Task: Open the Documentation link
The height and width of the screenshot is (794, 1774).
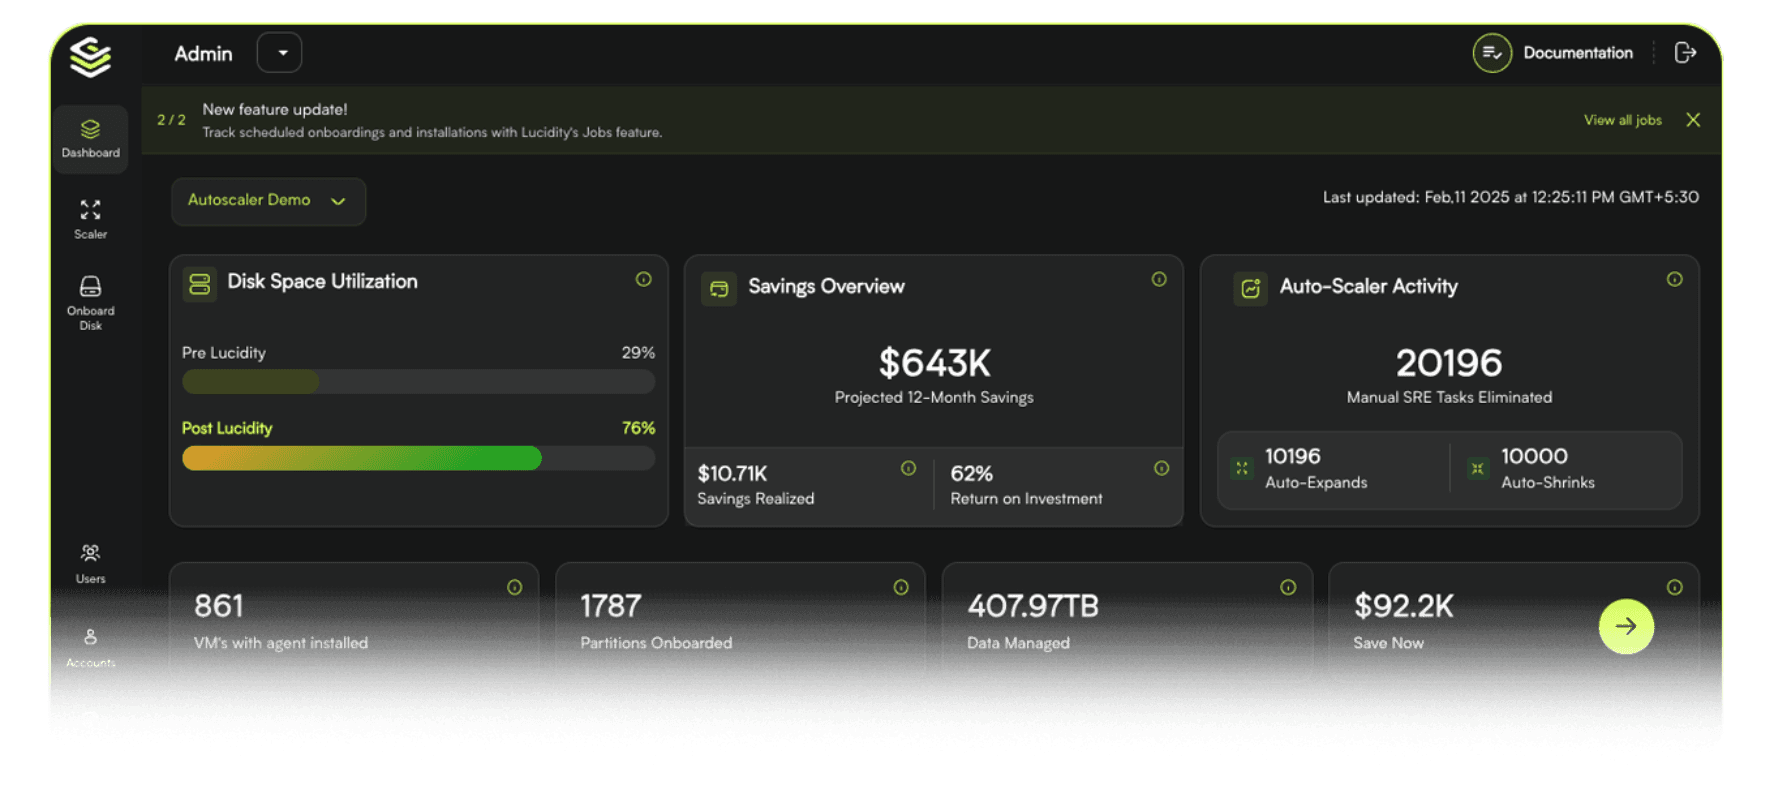Action: [1576, 53]
